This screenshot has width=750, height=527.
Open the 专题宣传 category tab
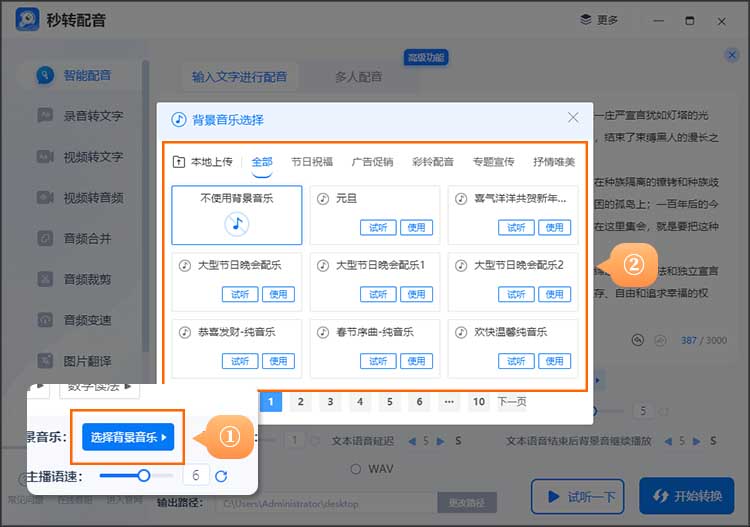point(494,162)
